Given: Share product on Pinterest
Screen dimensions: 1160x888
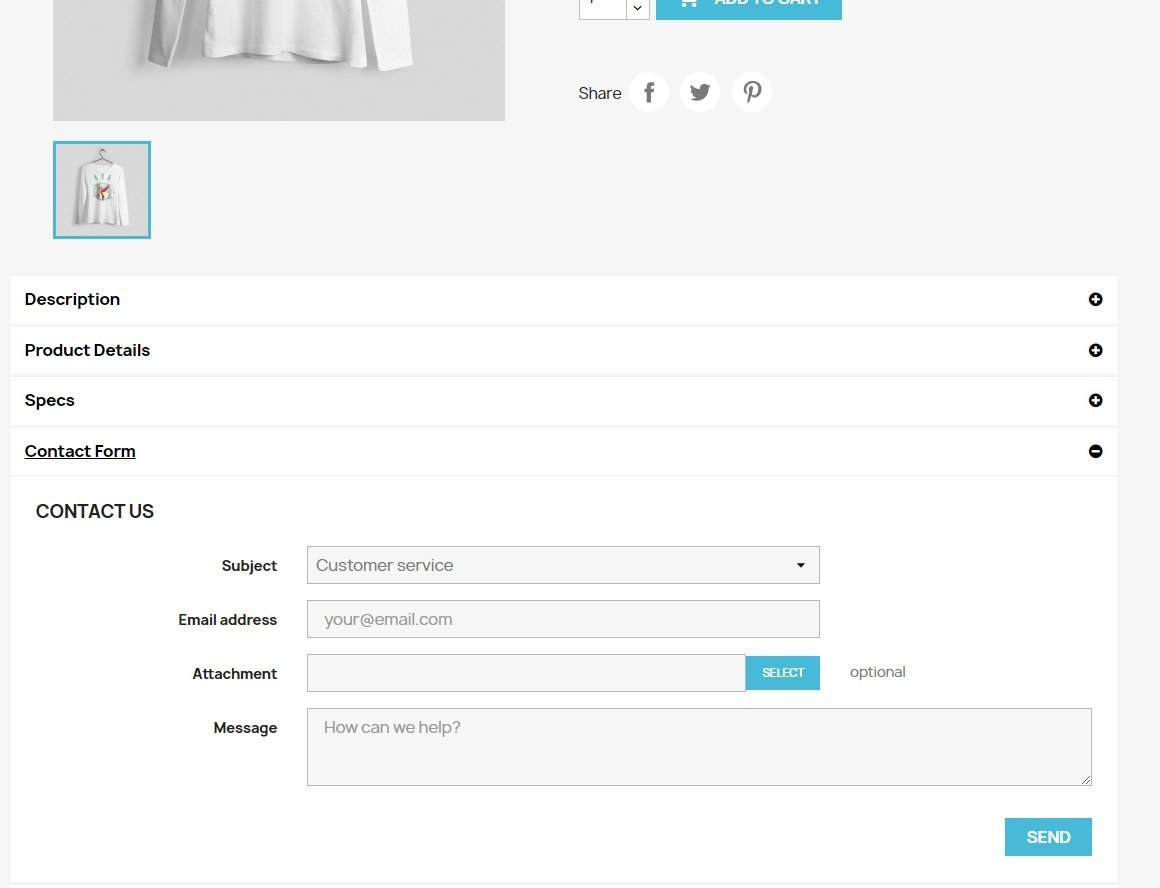Looking at the screenshot, I should click(752, 92).
